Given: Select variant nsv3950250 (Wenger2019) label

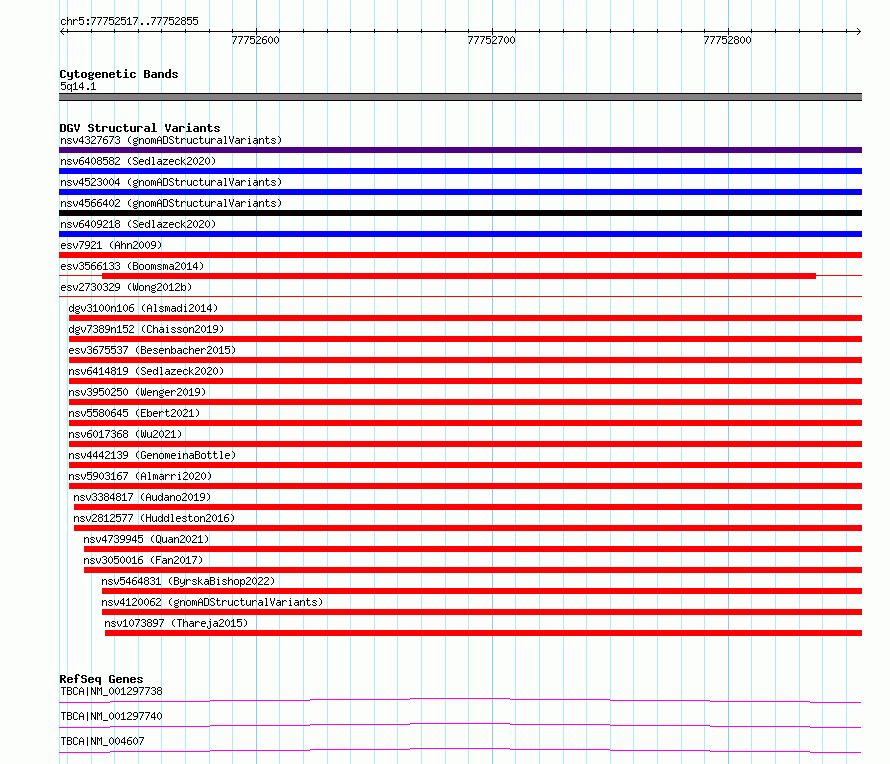Looking at the screenshot, I should pyautogui.click(x=137, y=392).
